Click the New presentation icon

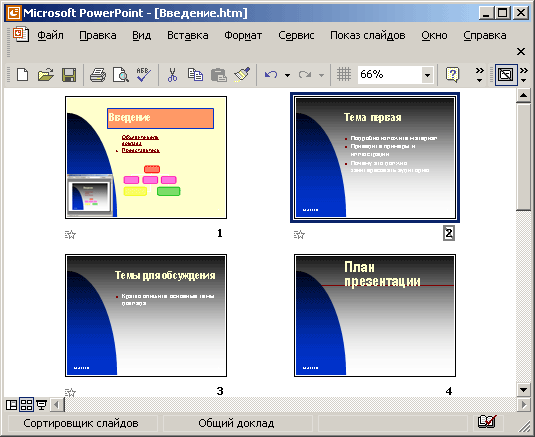23,75
